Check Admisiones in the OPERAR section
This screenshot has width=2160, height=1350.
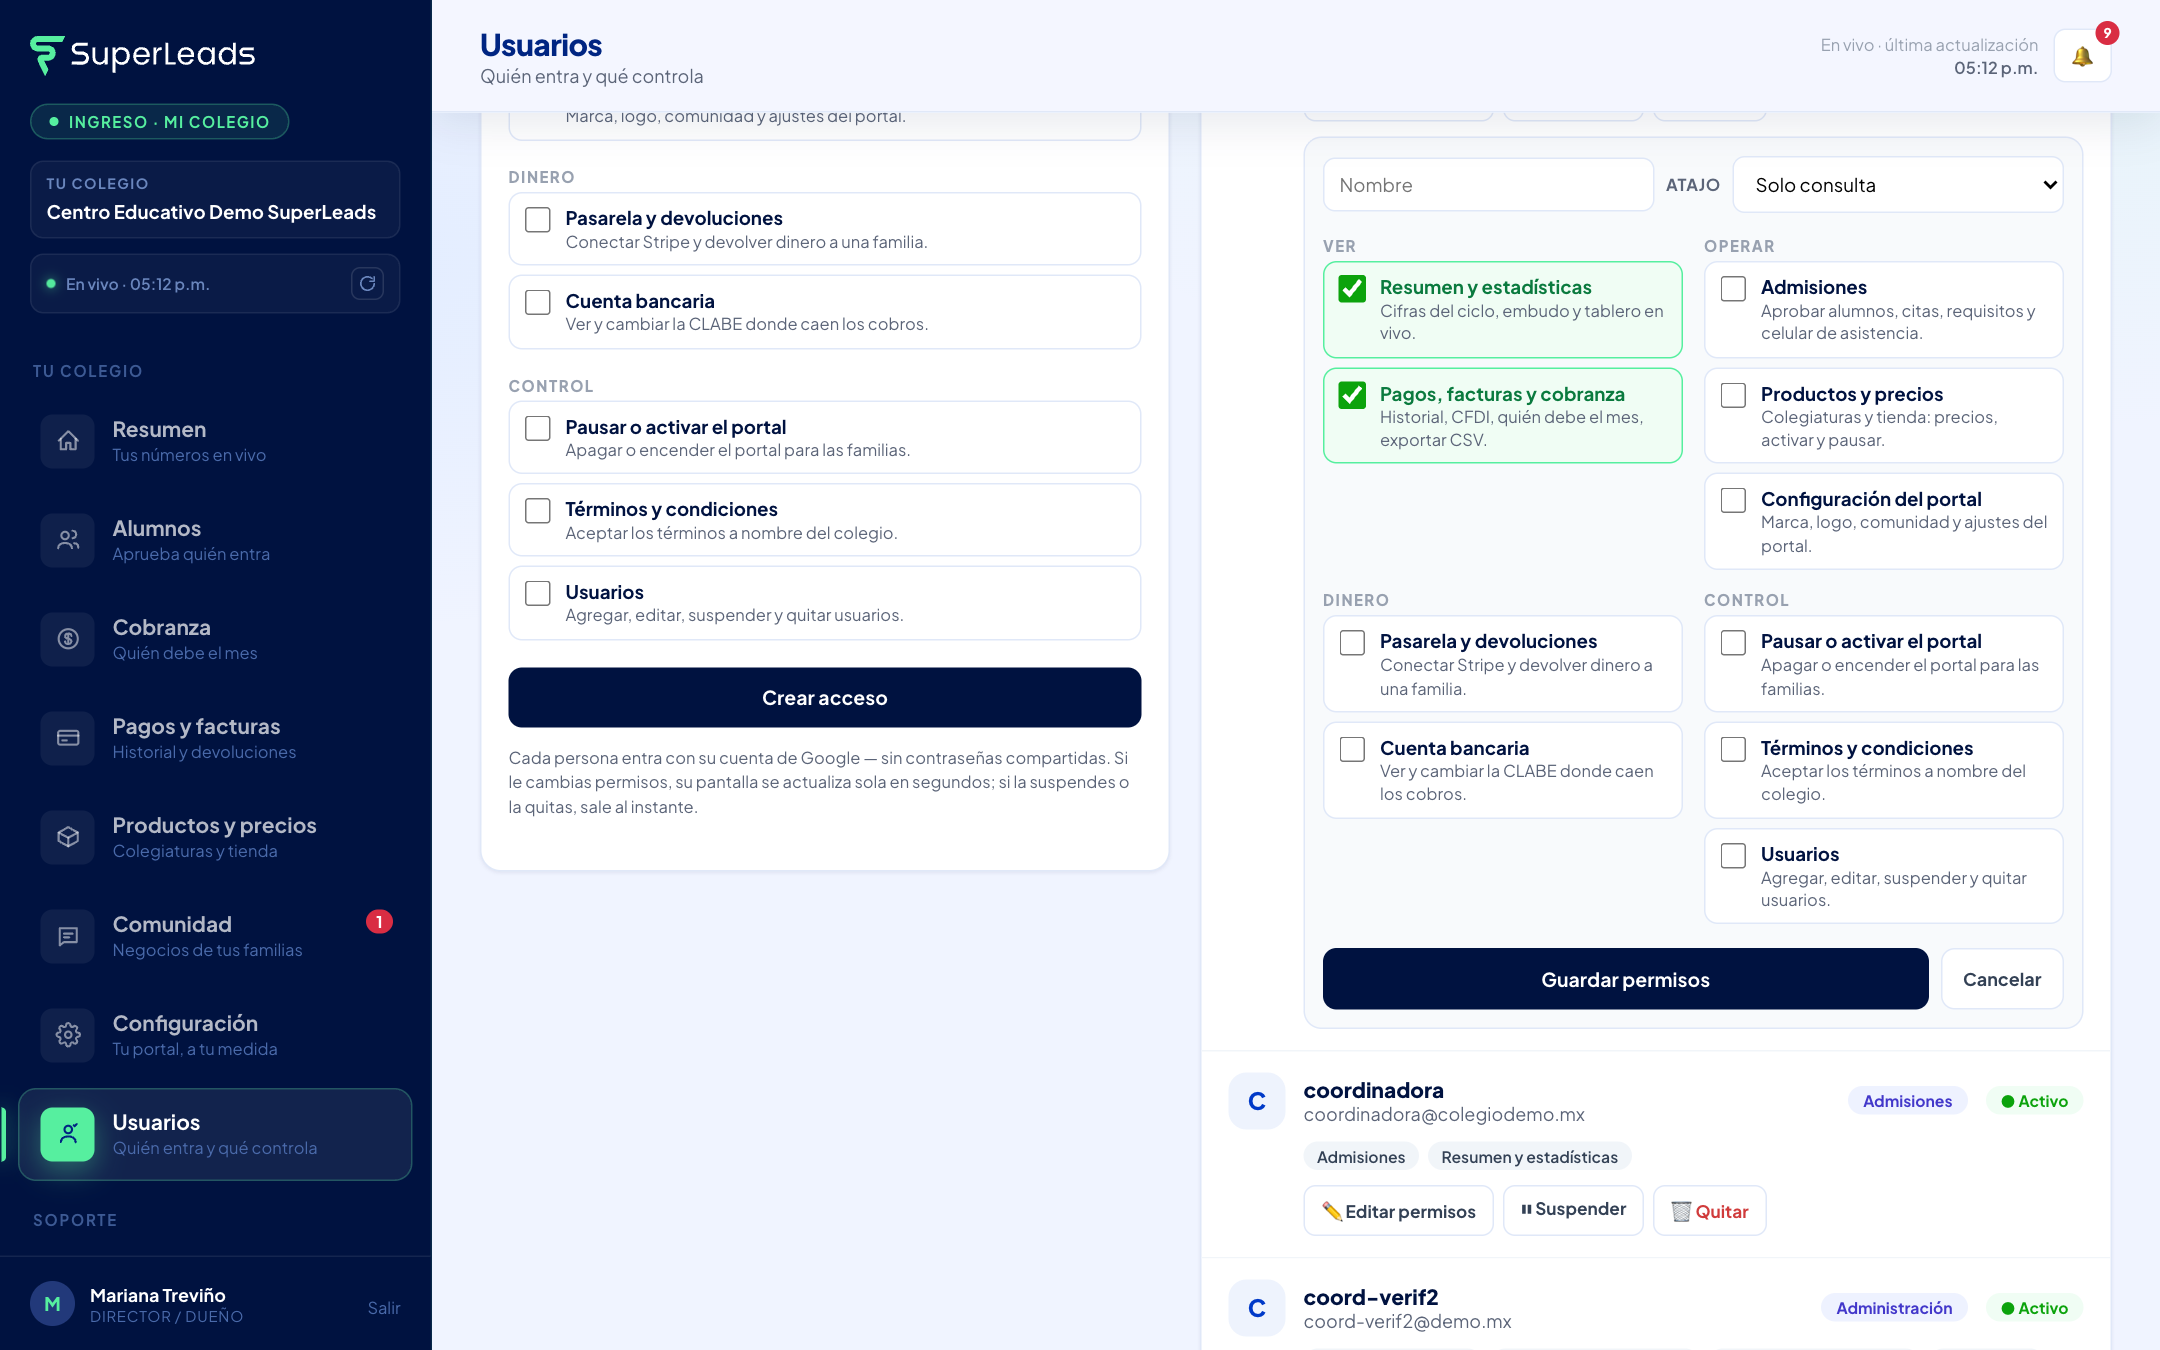[x=1733, y=289]
